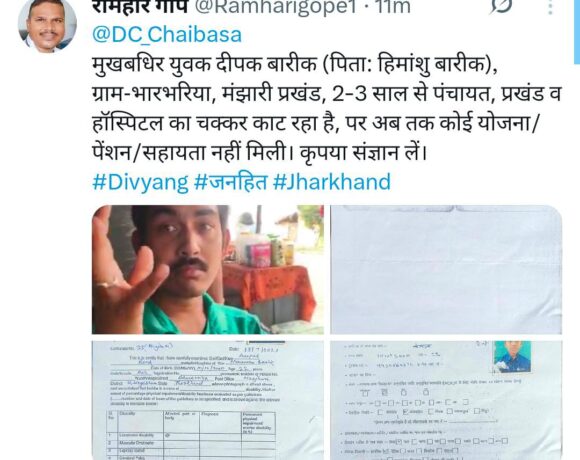Image resolution: width=580 pixels, height=460 pixels.
Task: Select the blue bar on the right edge
Action: point(577,32)
